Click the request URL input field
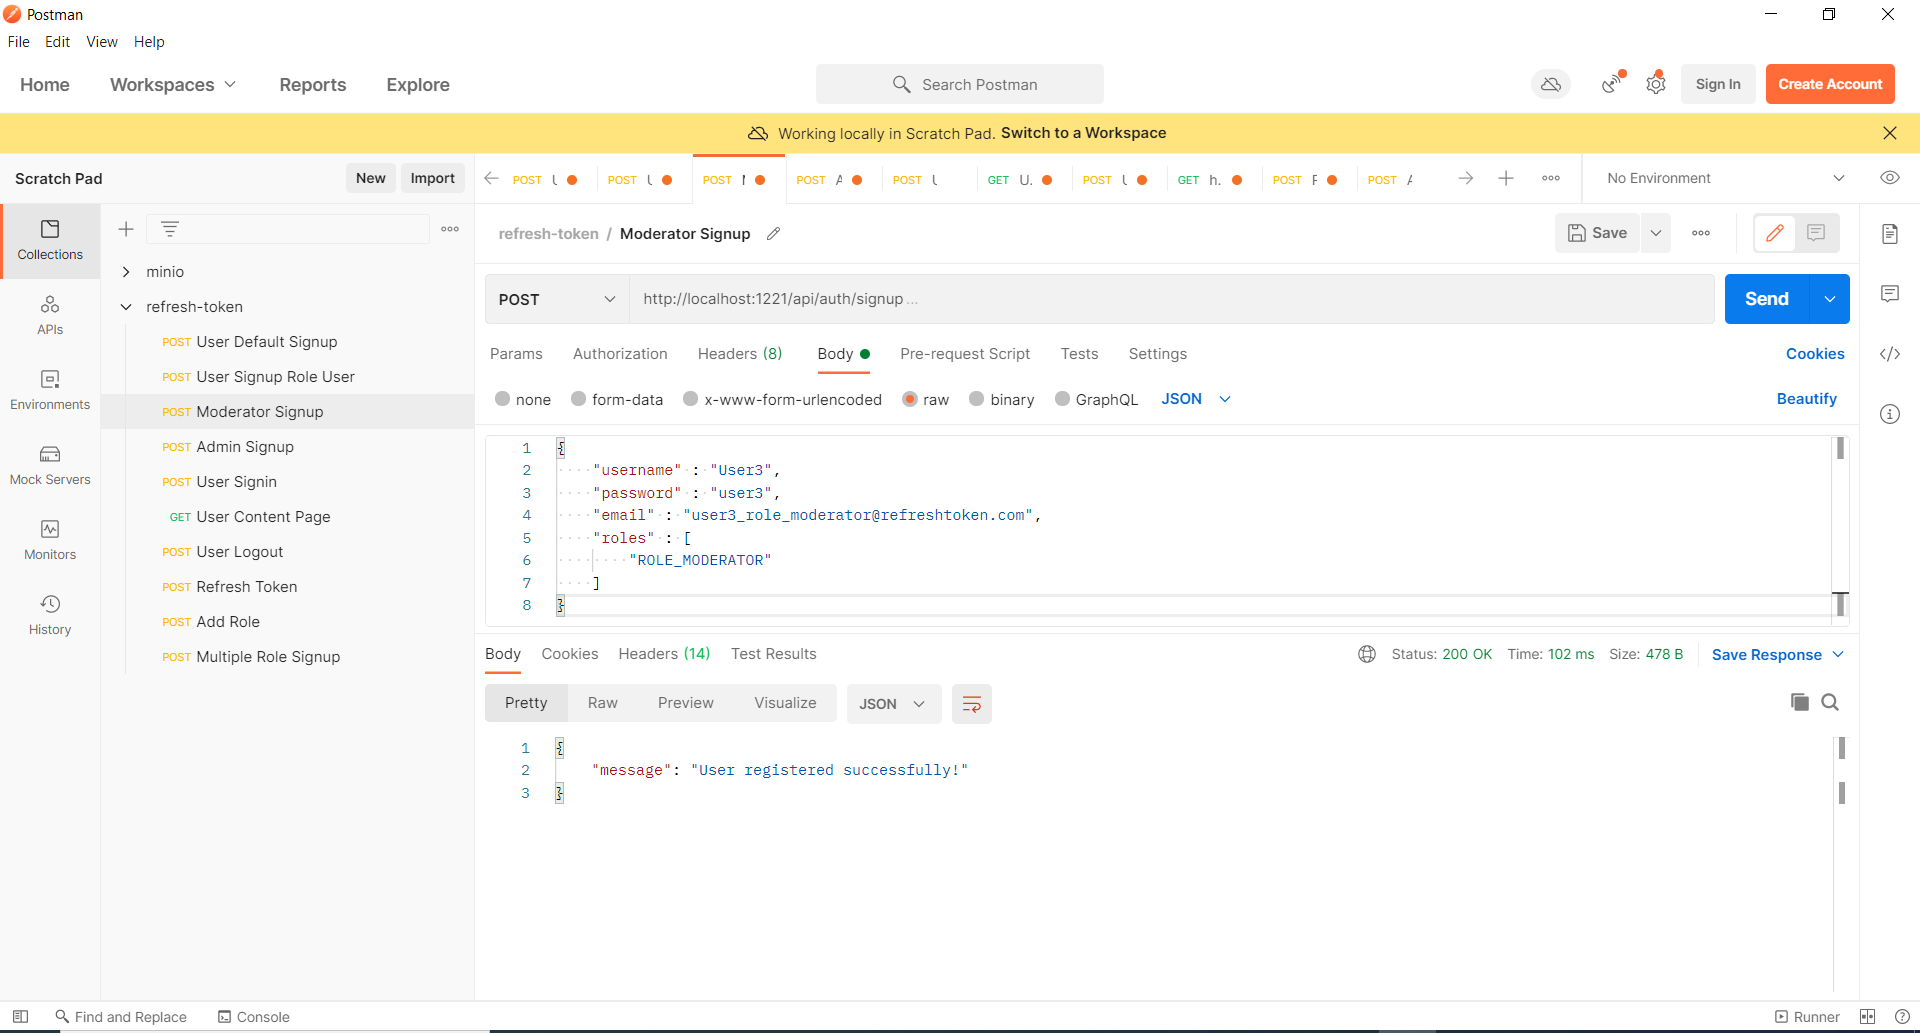Screen dimensions: 1920x1033 [x=1172, y=299]
